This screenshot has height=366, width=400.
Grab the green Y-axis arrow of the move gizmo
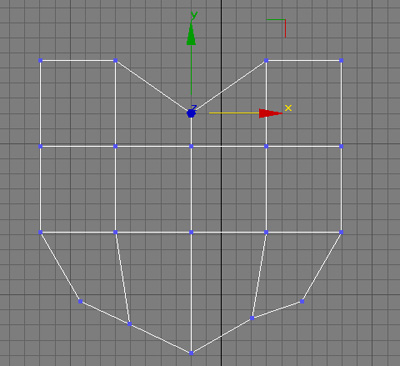click(x=191, y=33)
